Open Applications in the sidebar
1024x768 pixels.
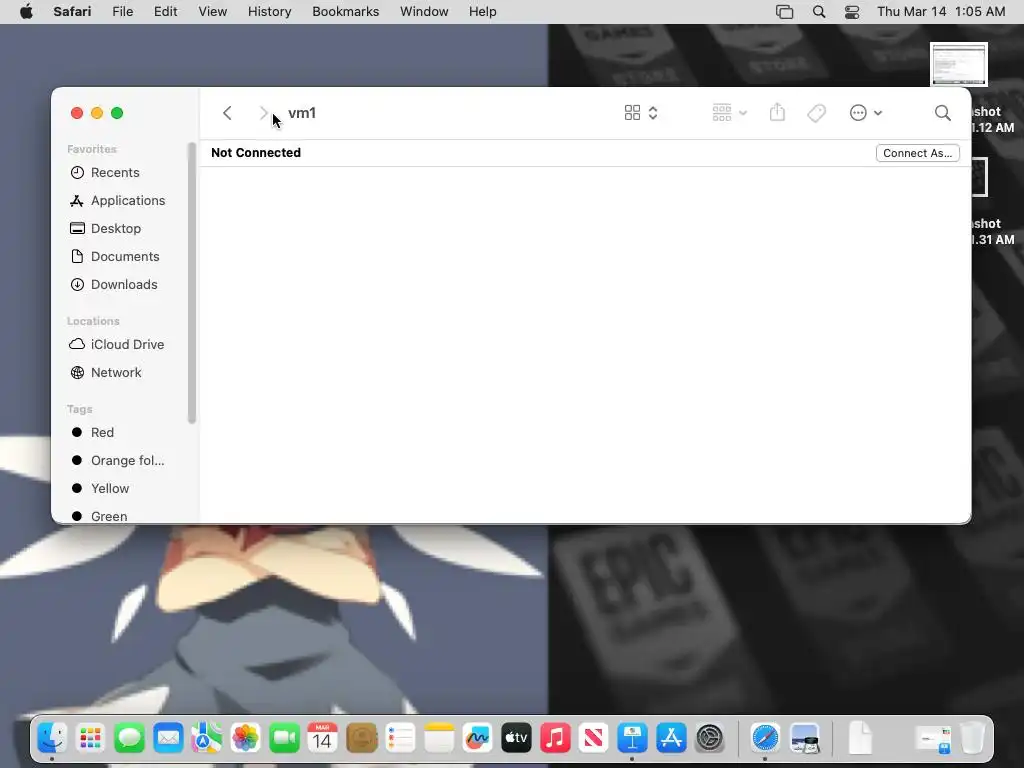(x=118, y=200)
